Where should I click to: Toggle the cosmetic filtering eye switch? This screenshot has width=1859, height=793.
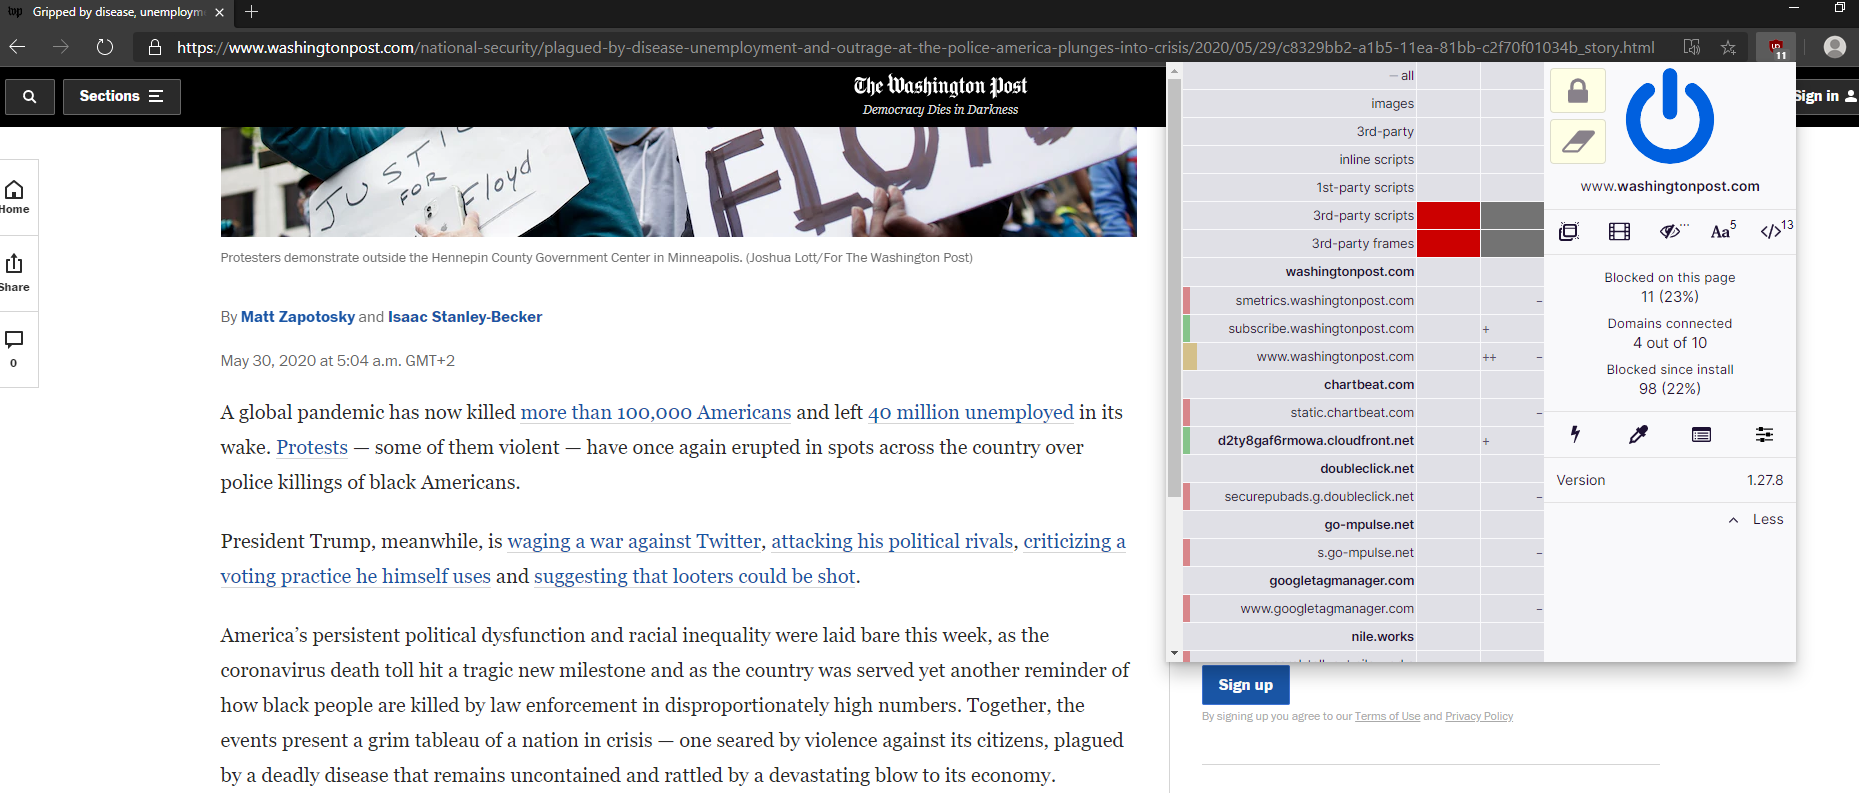pyautogui.click(x=1671, y=232)
